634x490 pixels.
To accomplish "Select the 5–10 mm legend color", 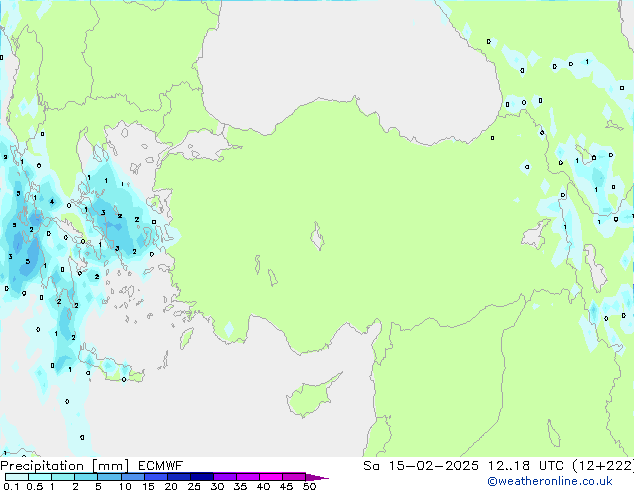I will point(109,477).
